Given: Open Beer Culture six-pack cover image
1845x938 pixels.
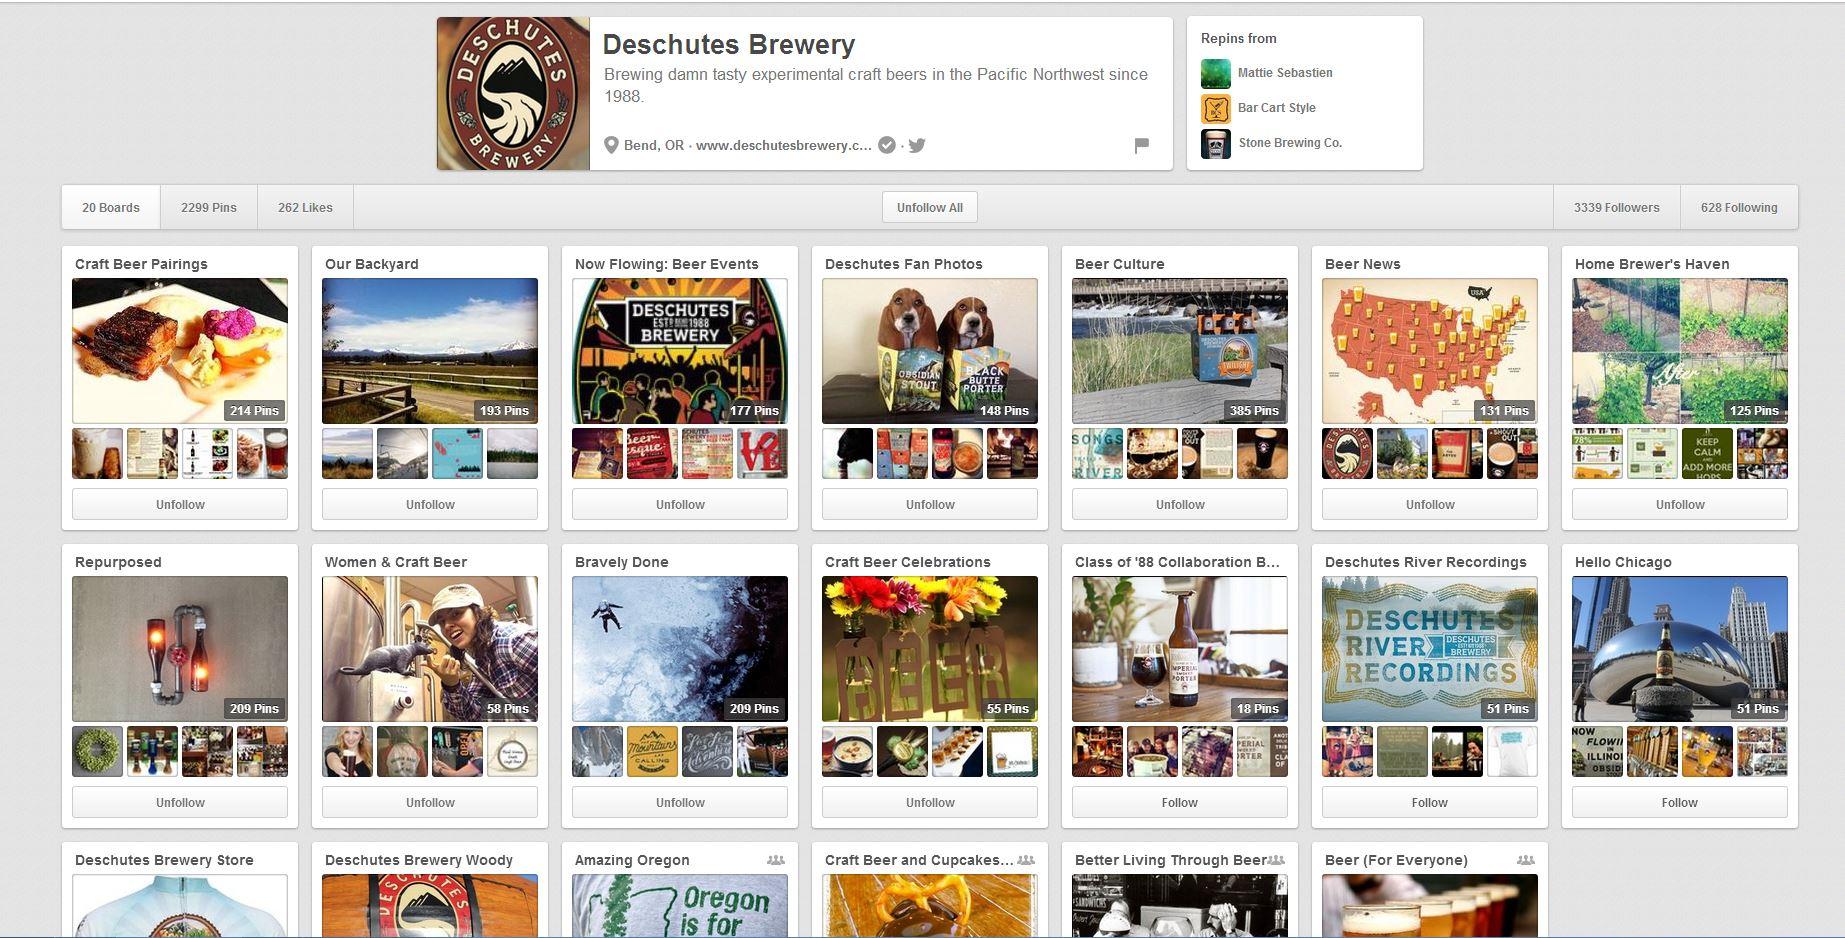Looking at the screenshot, I should (x=1180, y=351).
